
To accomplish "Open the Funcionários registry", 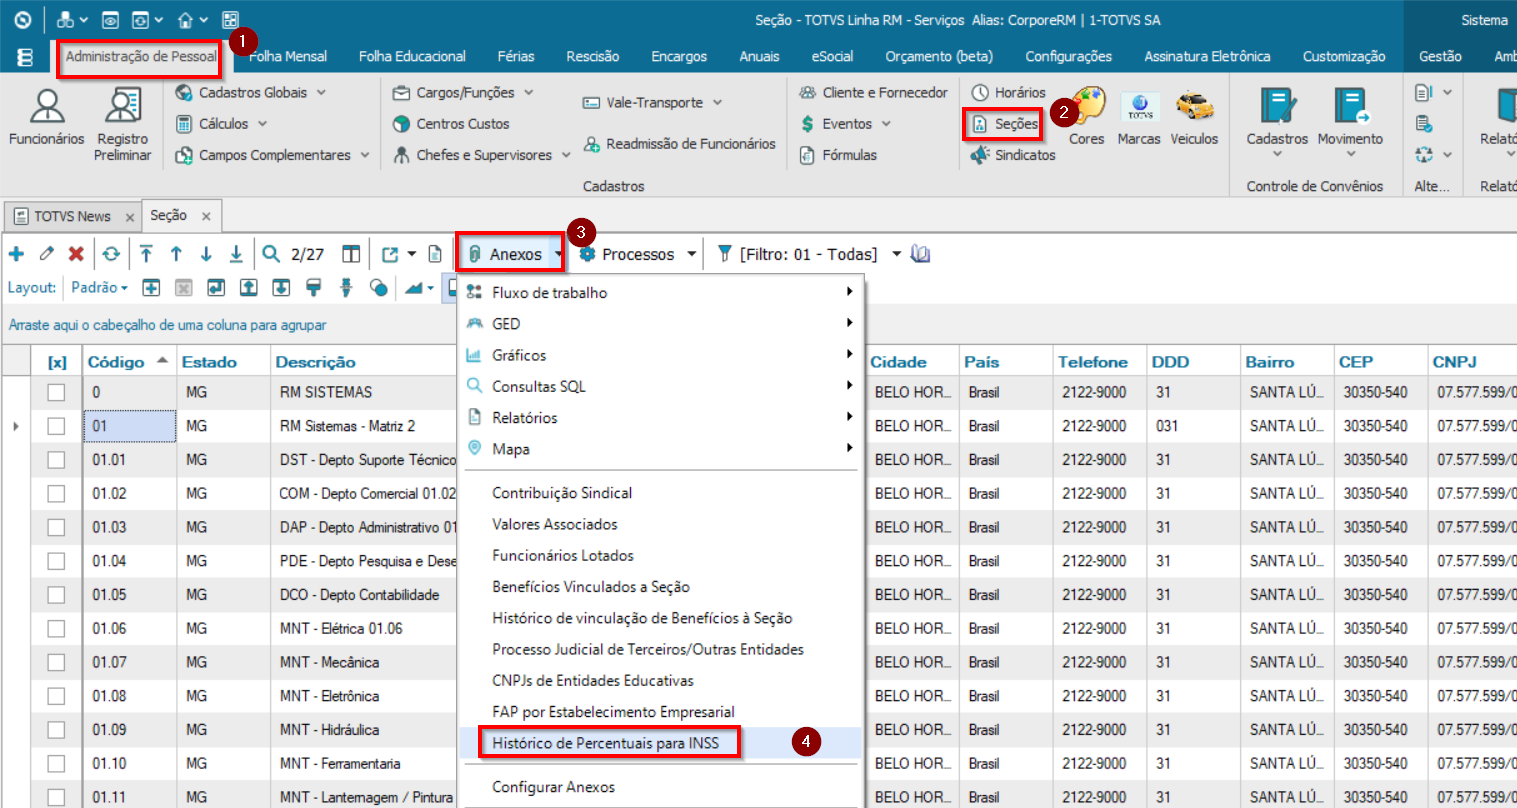I will click(46, 118).
